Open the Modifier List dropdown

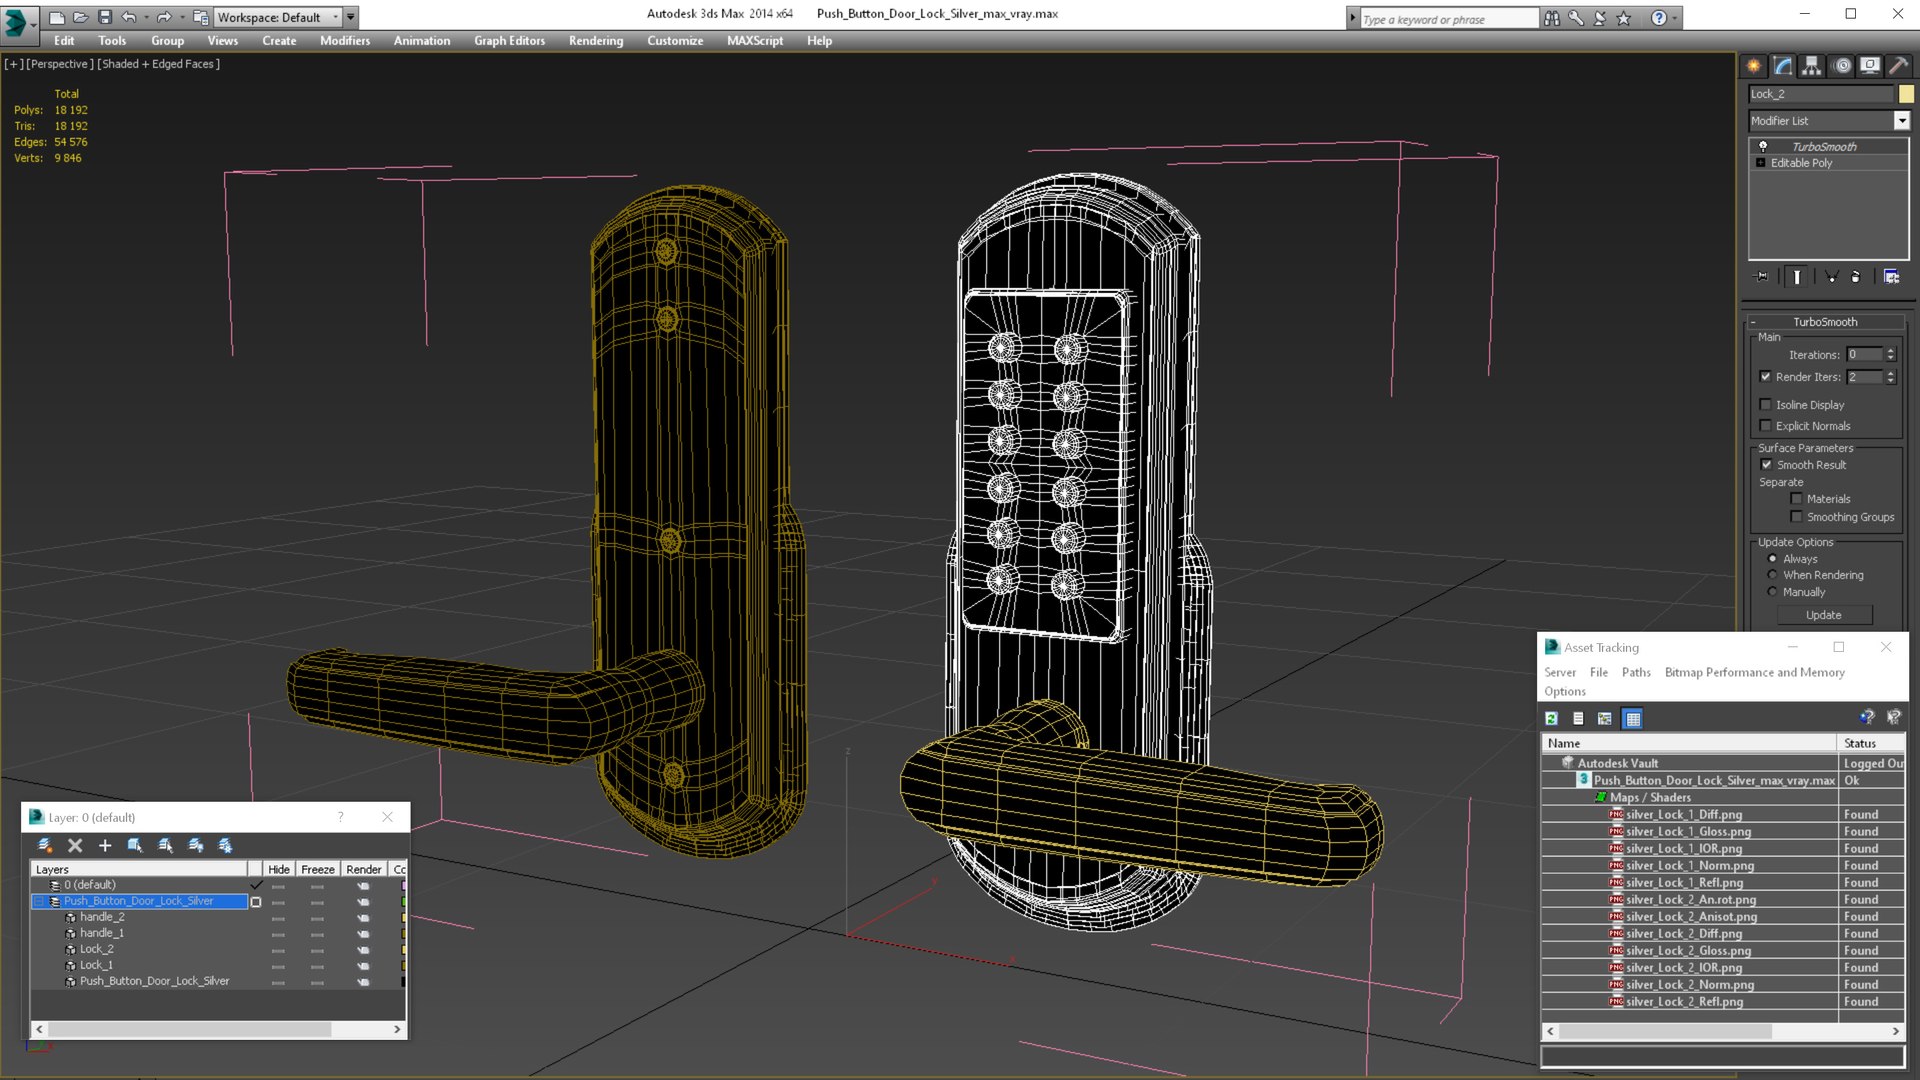[x=1902, y=121]
